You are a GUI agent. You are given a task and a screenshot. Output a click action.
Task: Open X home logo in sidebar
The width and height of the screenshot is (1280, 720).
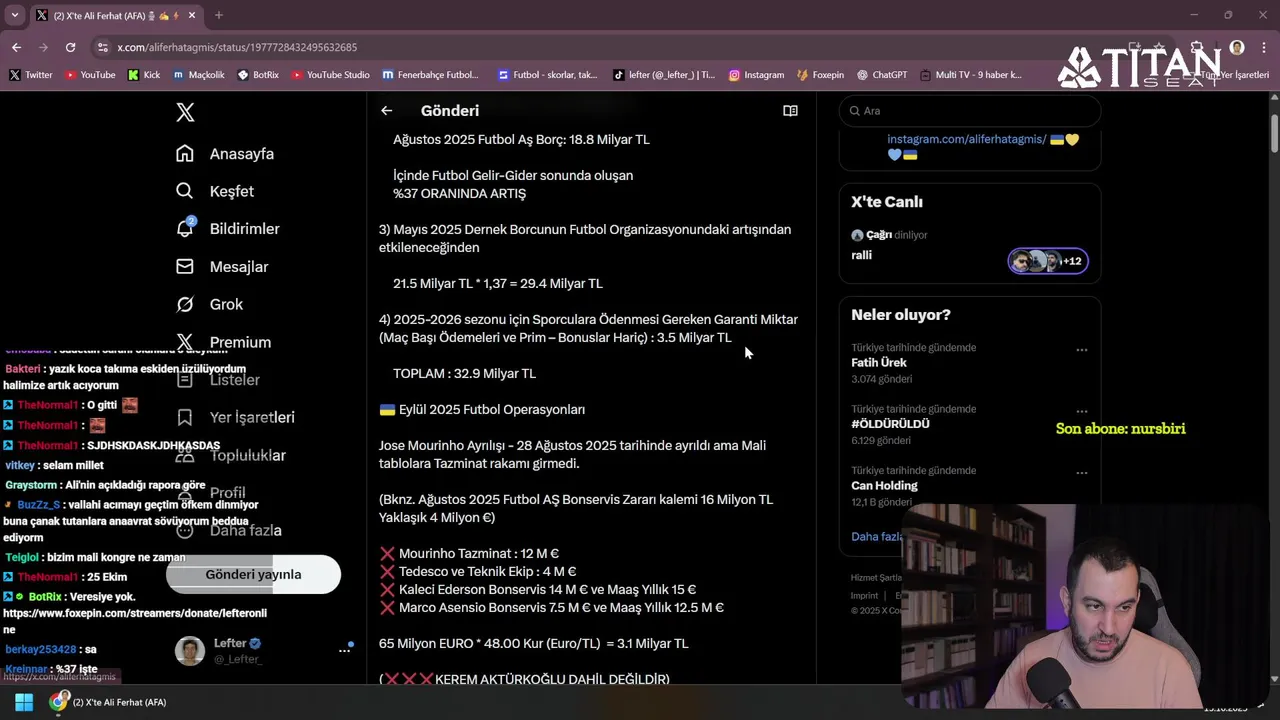tap(185, 112)
